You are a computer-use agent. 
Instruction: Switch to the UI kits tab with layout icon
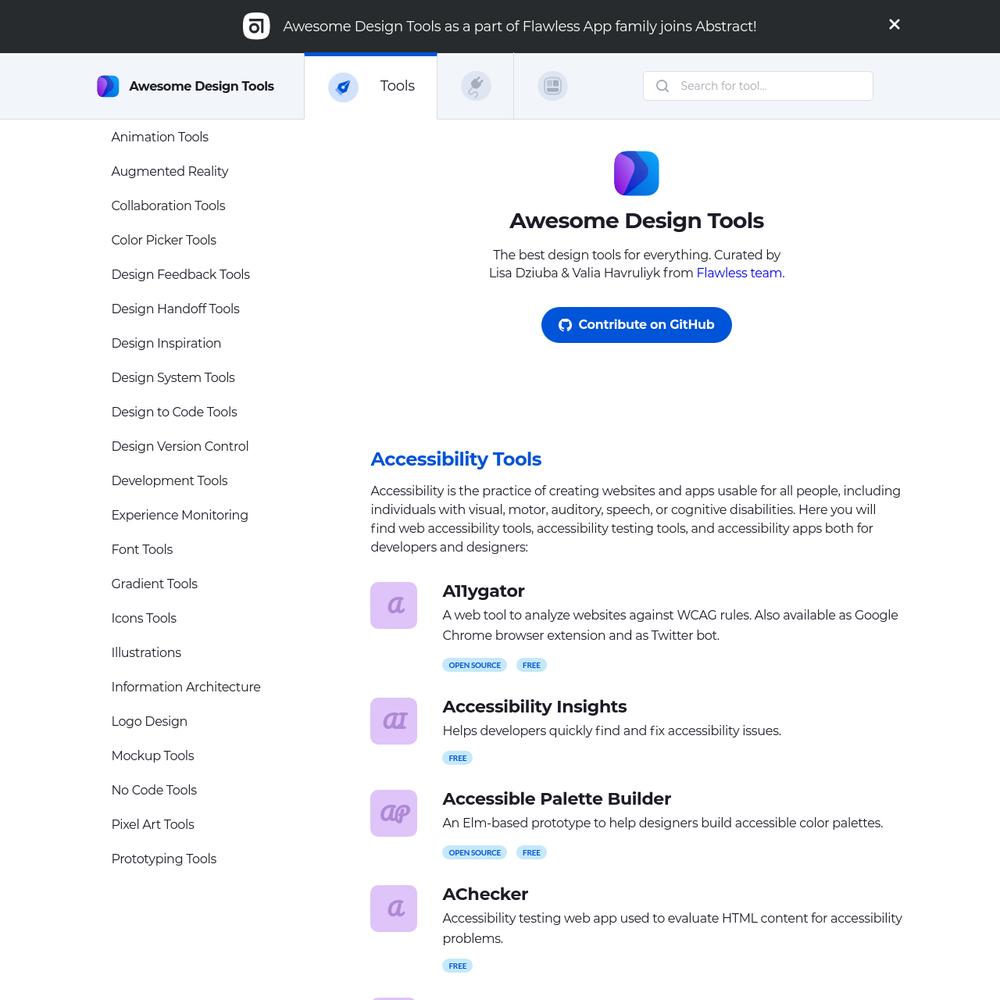pos(552,86)
